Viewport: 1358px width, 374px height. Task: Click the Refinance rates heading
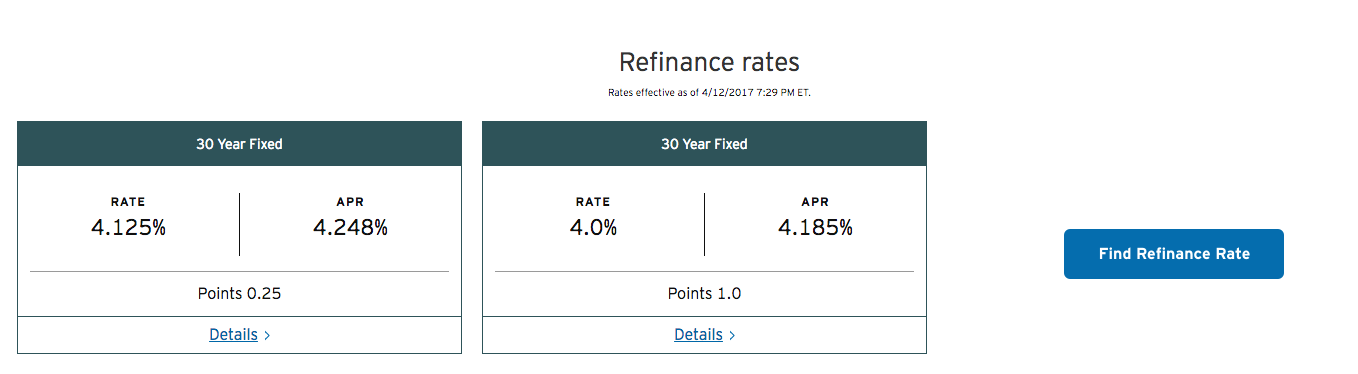click(709, 62)
